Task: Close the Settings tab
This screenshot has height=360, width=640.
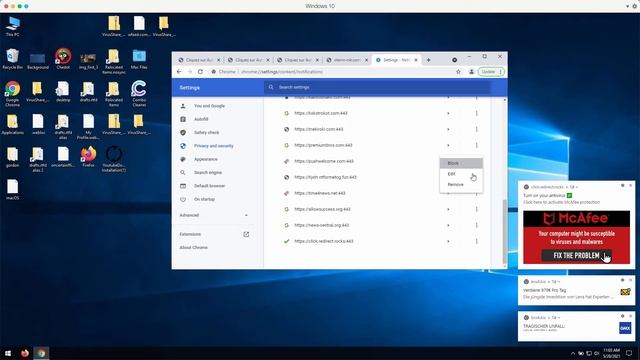Action: coord(416,60)
